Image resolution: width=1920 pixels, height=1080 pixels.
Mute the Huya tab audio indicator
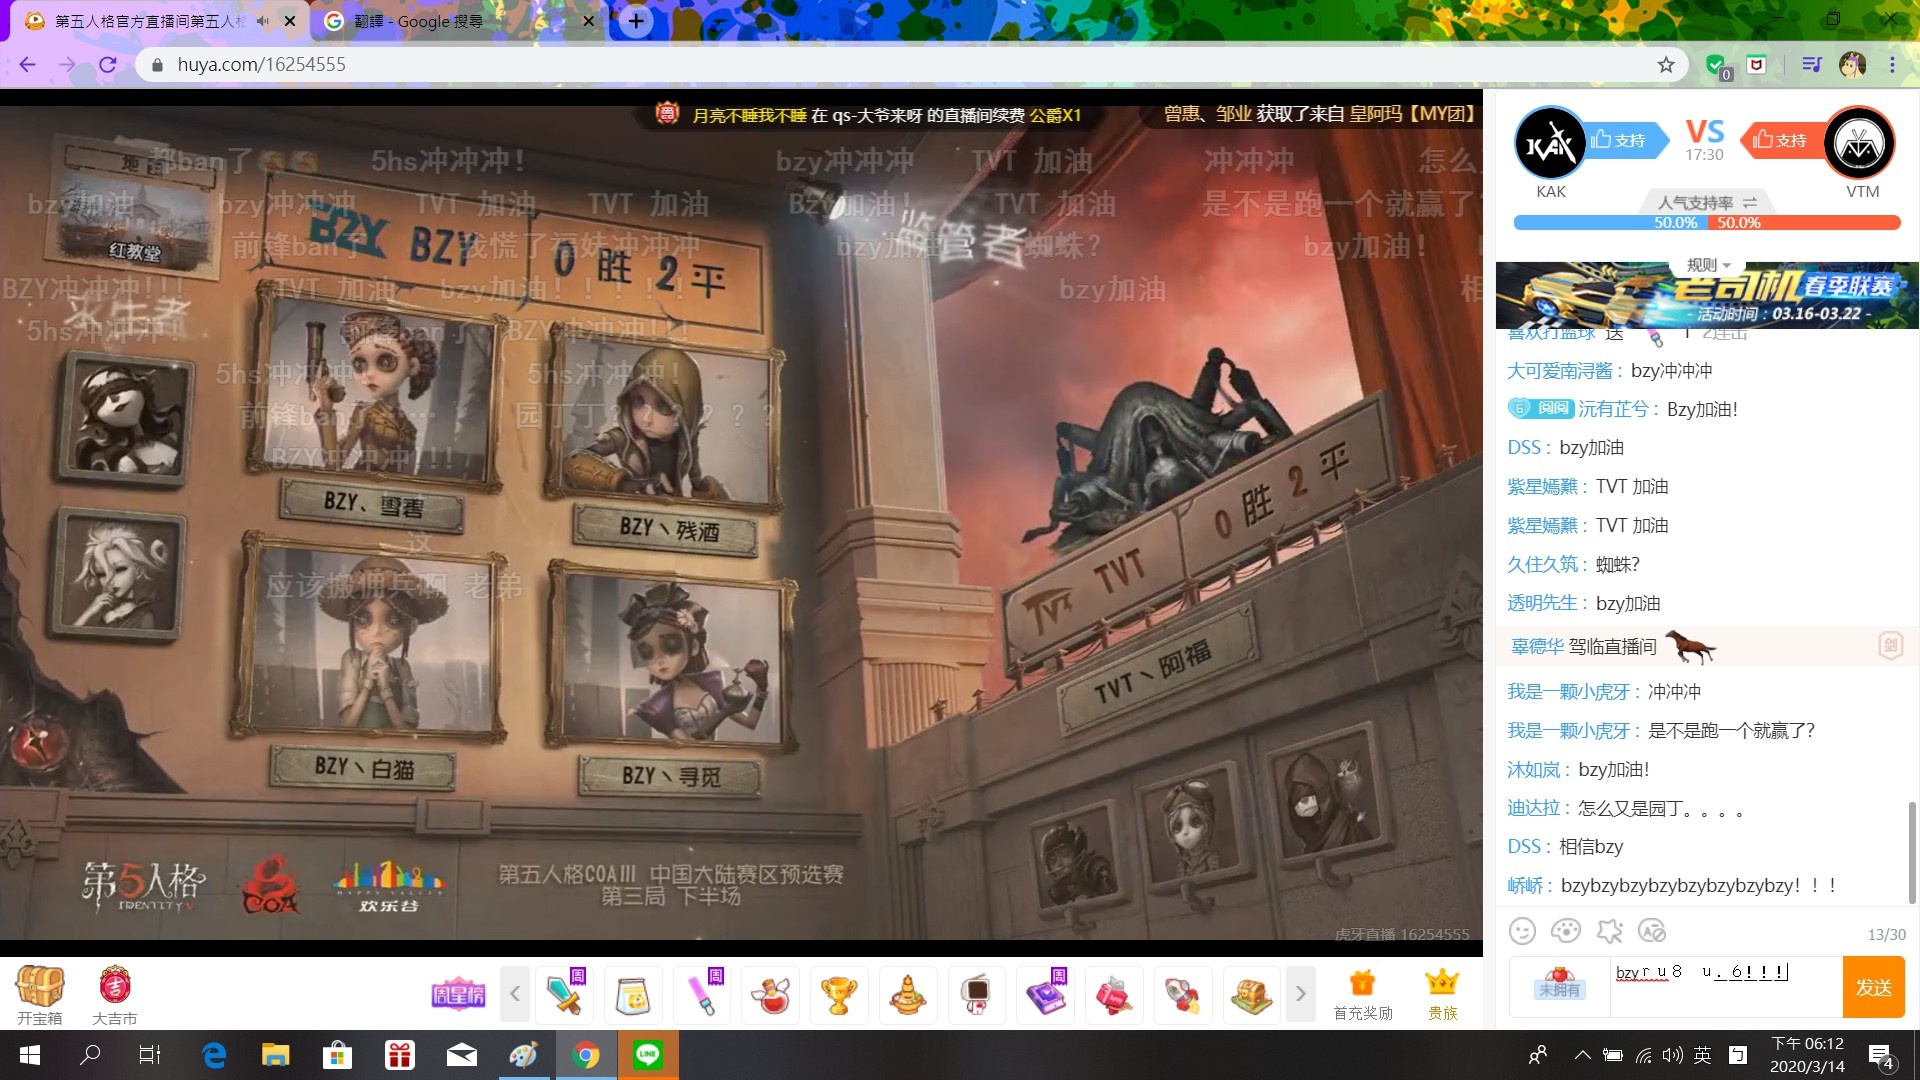click(x=263, y=21)
